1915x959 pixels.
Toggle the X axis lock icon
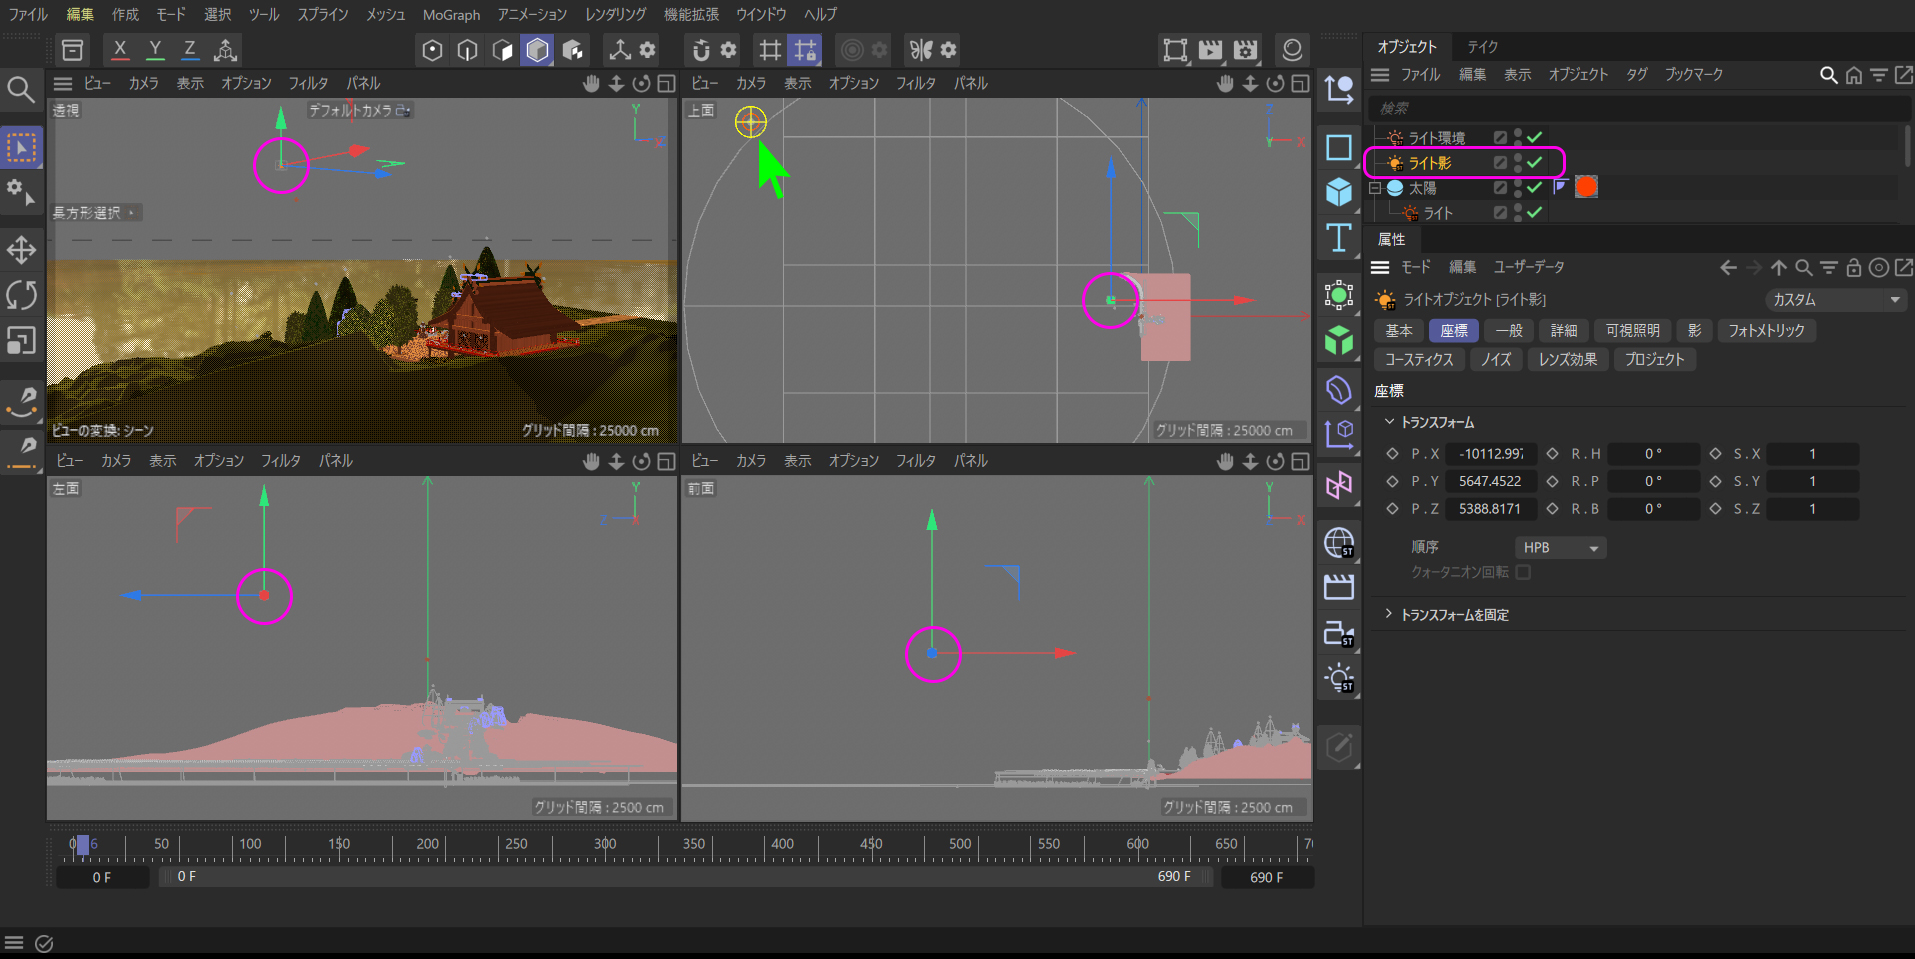tap(120, 49)
